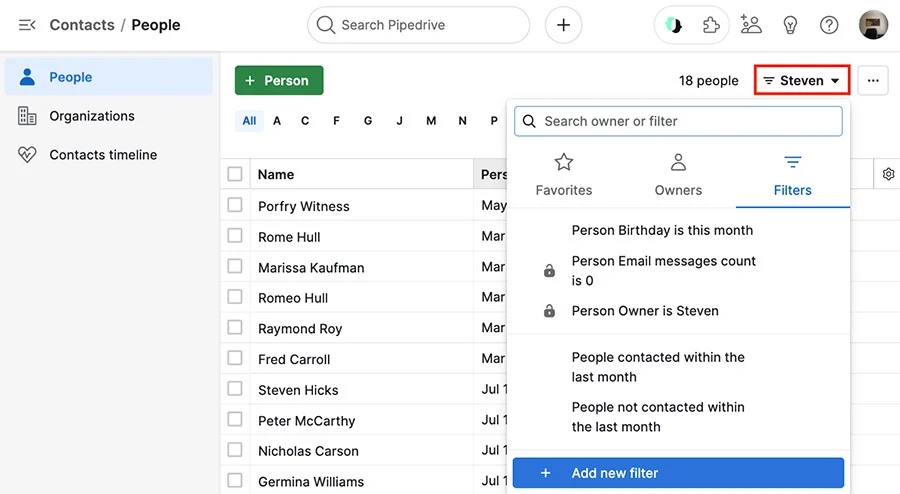
Task: Open contact Steven Hicks
Action: click(x=298, y=390)
